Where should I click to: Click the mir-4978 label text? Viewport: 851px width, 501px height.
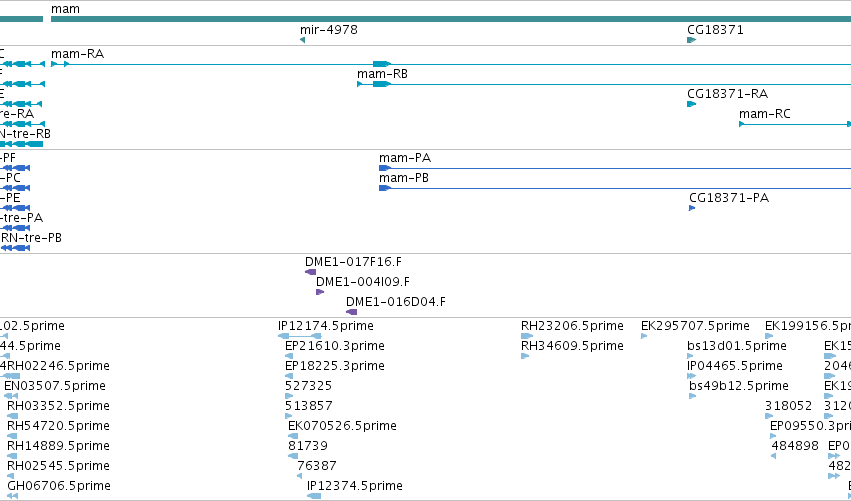click(329, 30)
